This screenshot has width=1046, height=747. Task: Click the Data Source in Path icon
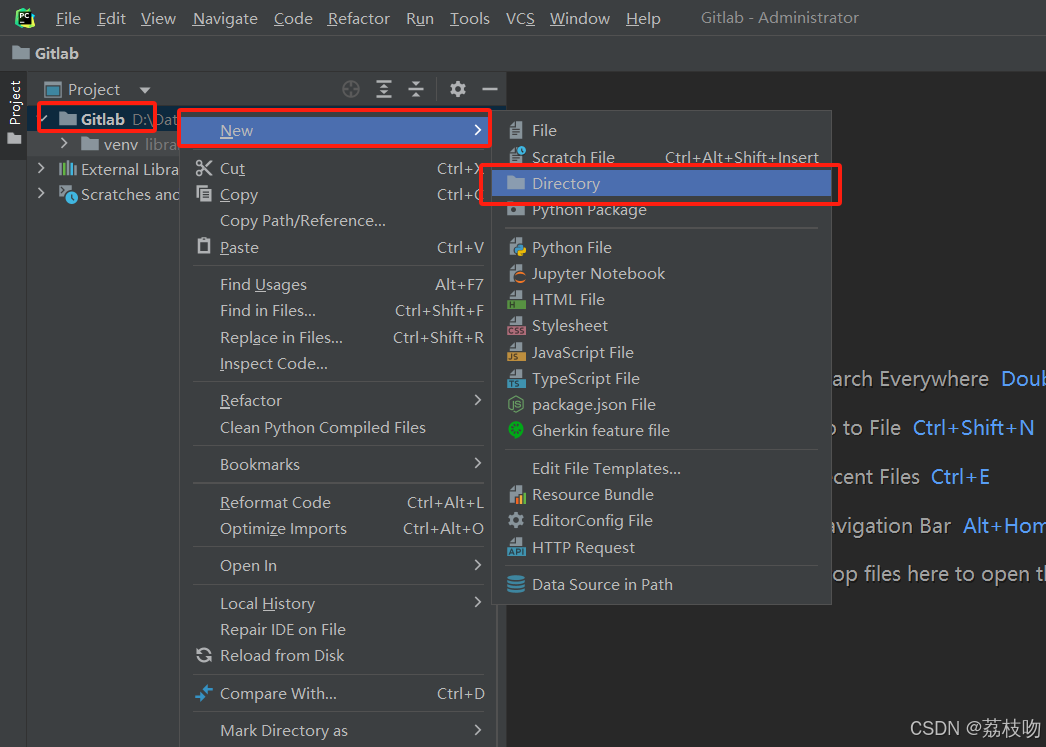516,584
